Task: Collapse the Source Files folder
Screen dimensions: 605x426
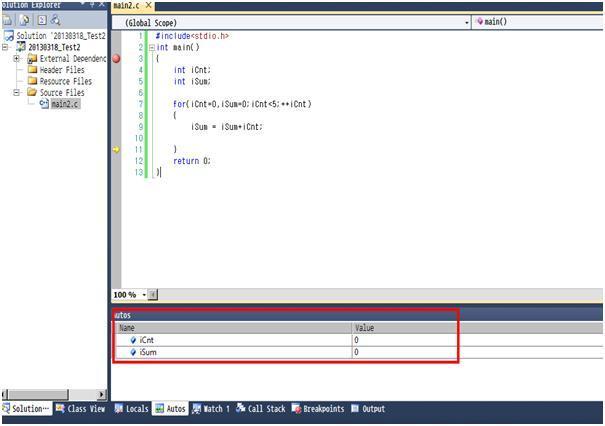Action: 16,93
